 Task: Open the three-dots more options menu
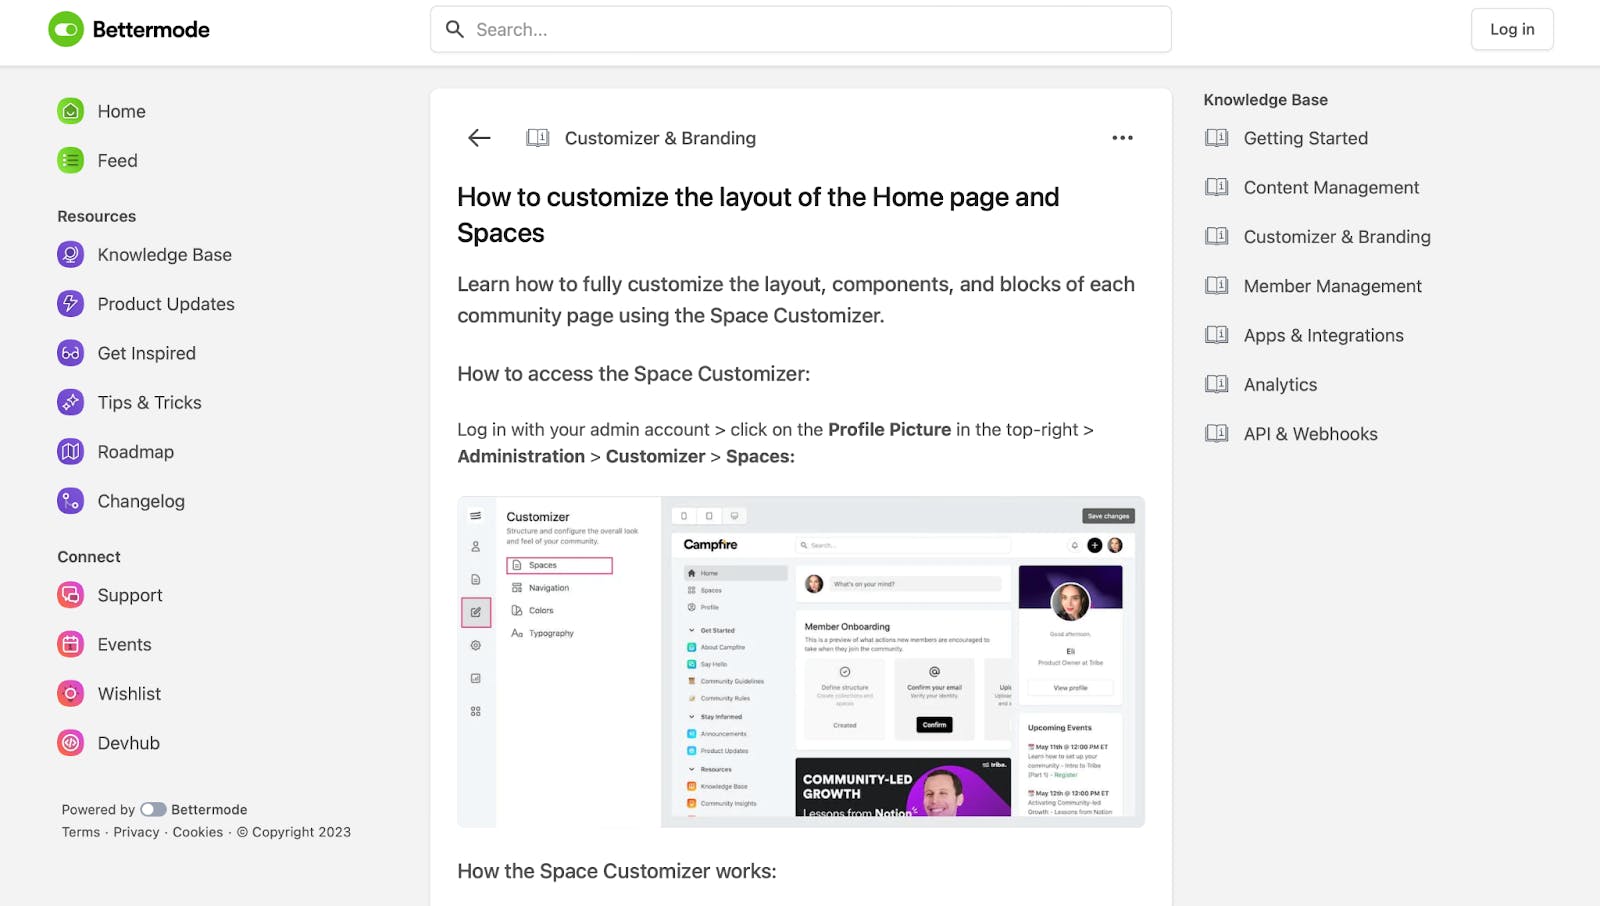tap(1123, 138)
